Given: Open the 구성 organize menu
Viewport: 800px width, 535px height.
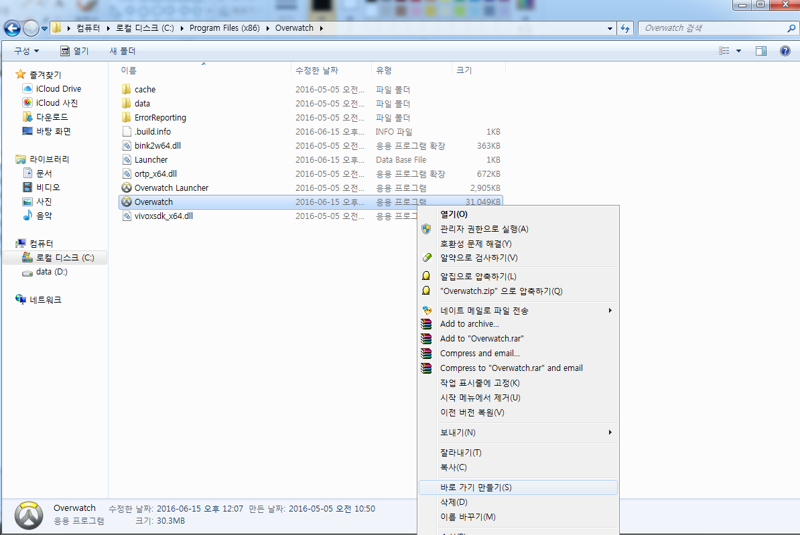Looking at the screenshot, I should 26,51.
